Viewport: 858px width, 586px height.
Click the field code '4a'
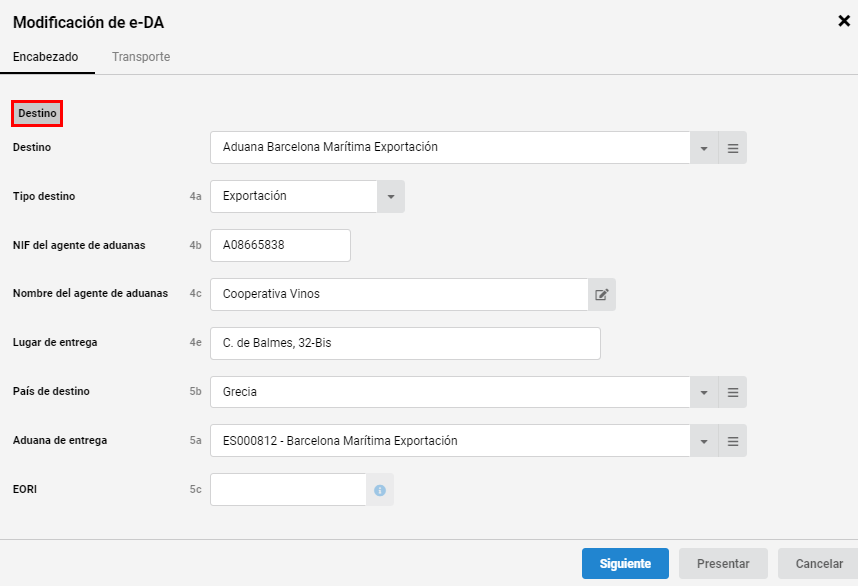coord(195,196)
